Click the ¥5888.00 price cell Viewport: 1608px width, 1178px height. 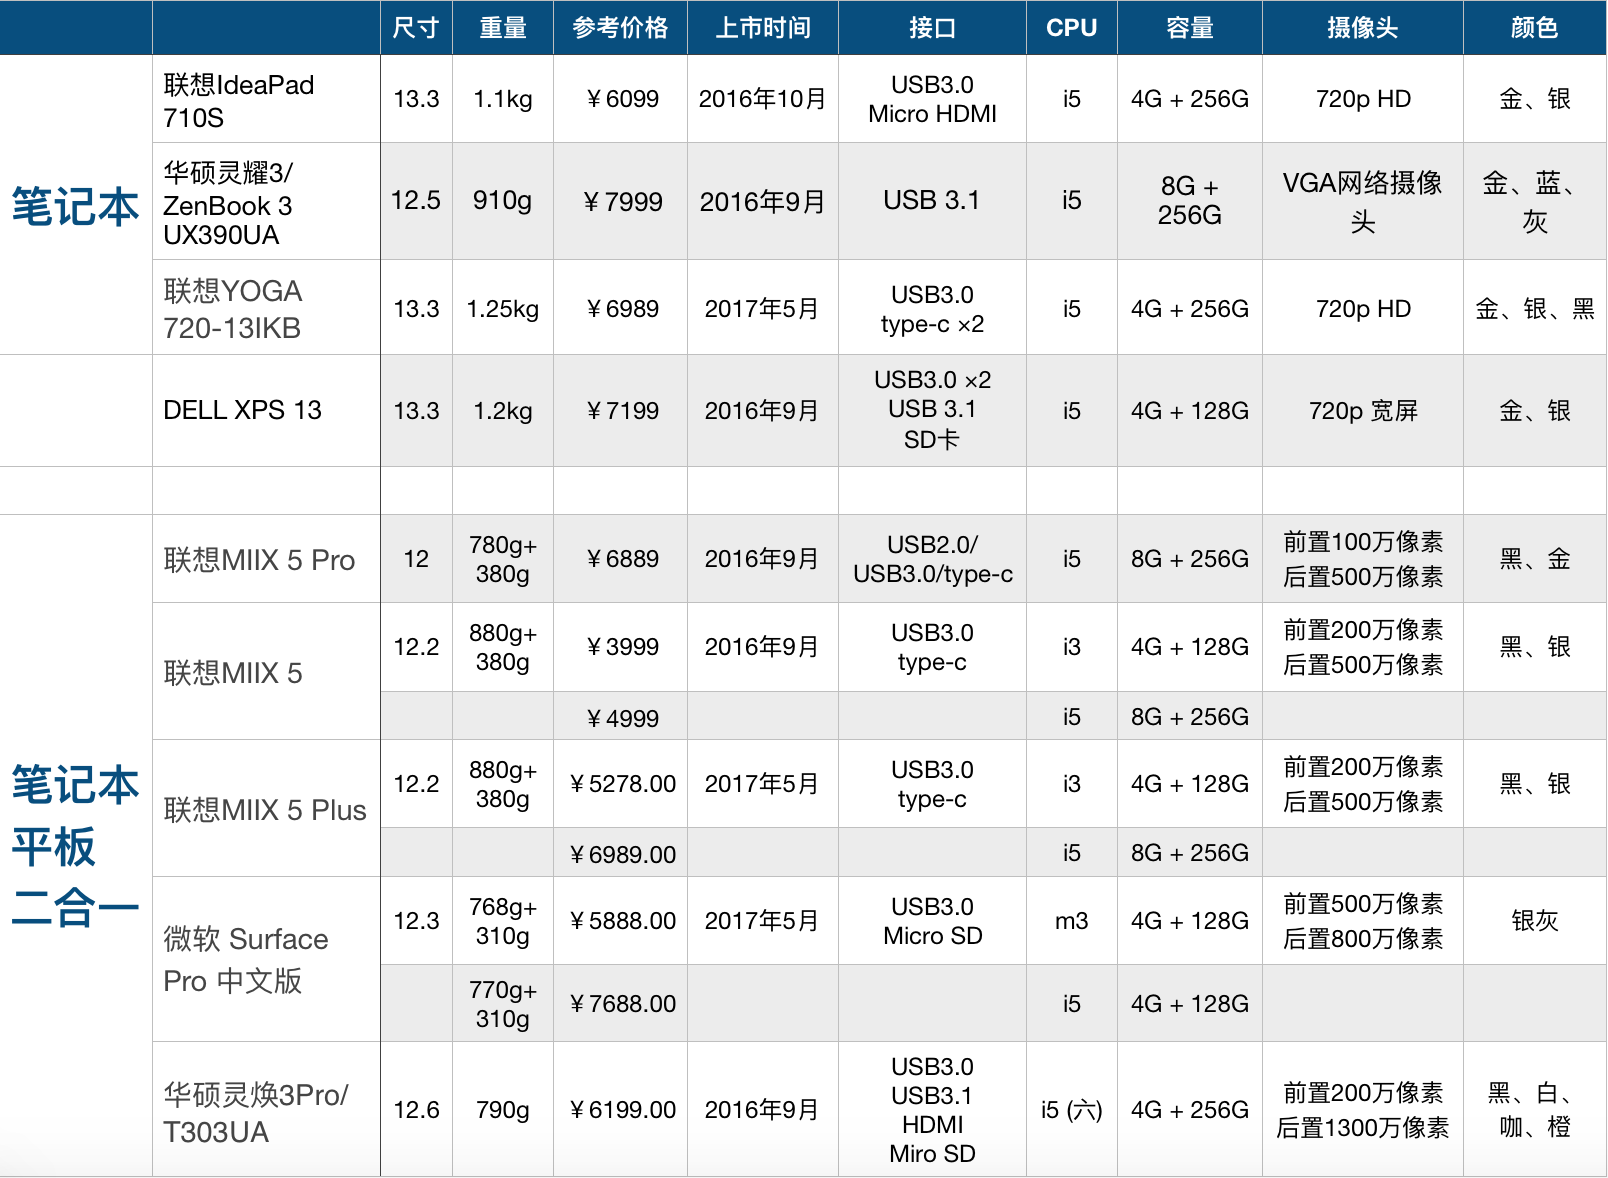click(x=620, y=921)
